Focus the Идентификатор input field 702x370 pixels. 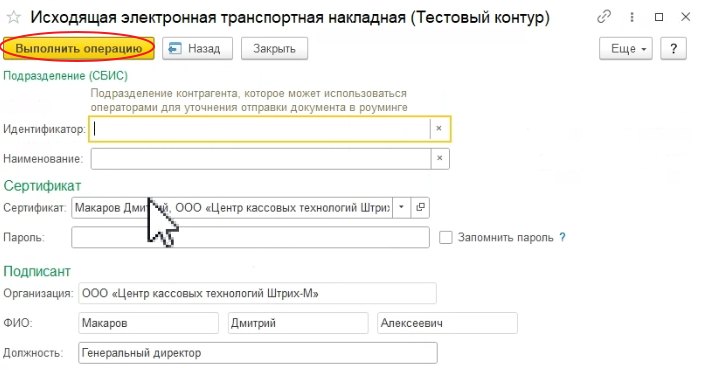click(260, 129)
